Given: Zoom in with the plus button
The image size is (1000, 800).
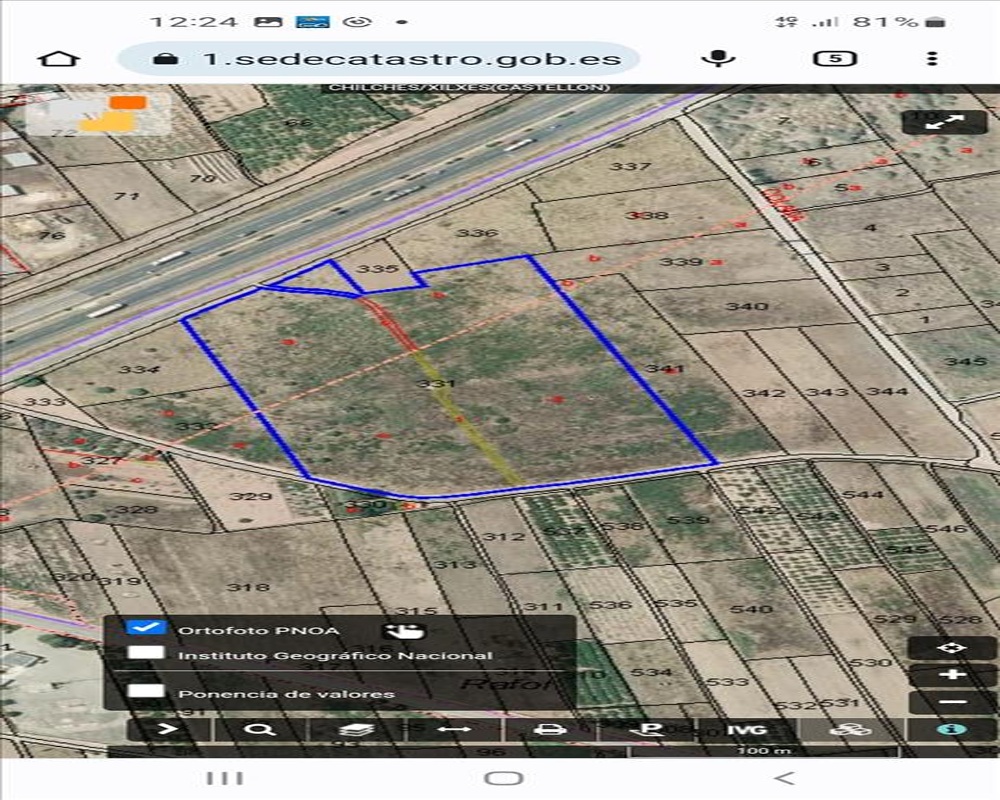Looking at the screenshot, I should [952, 675].
